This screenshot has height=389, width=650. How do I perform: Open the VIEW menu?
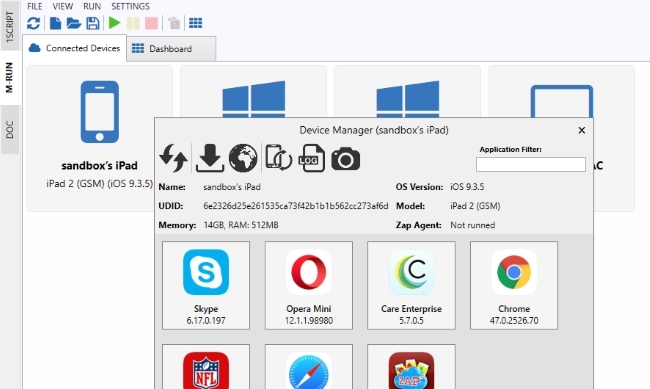coord(63,6)
